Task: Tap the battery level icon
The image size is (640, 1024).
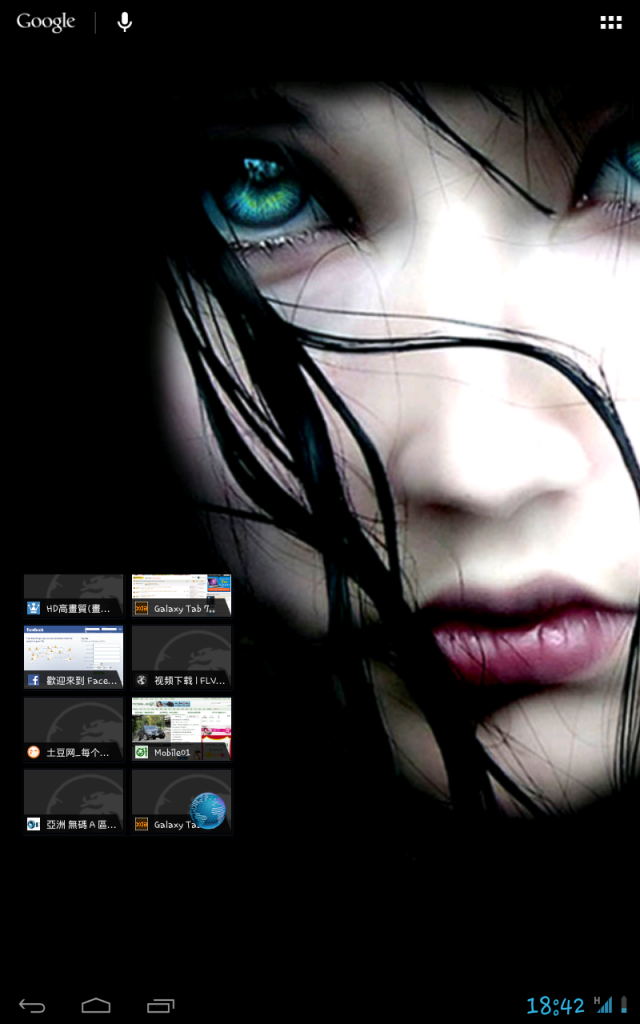Action: [624, 1004]
